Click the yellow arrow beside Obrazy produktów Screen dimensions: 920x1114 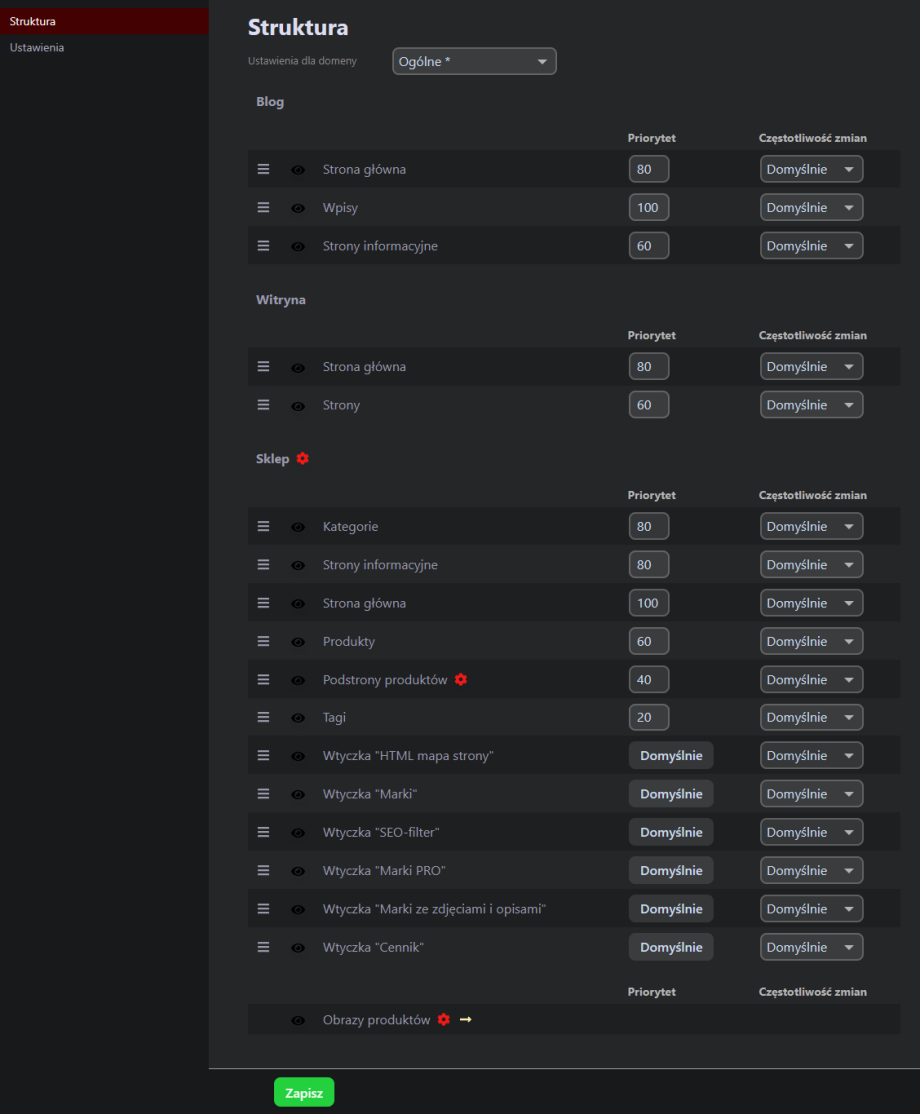click(x=465, y=1020)
